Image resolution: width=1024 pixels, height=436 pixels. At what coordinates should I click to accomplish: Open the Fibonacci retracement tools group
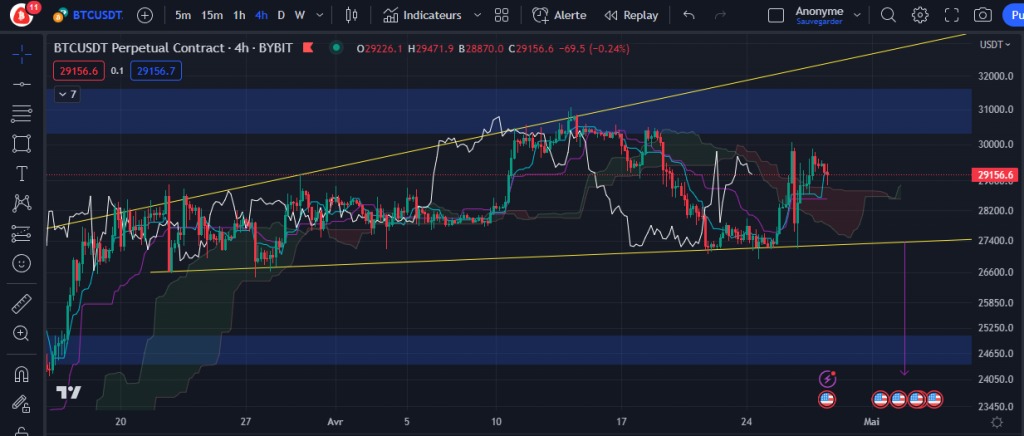click(22, 114)
